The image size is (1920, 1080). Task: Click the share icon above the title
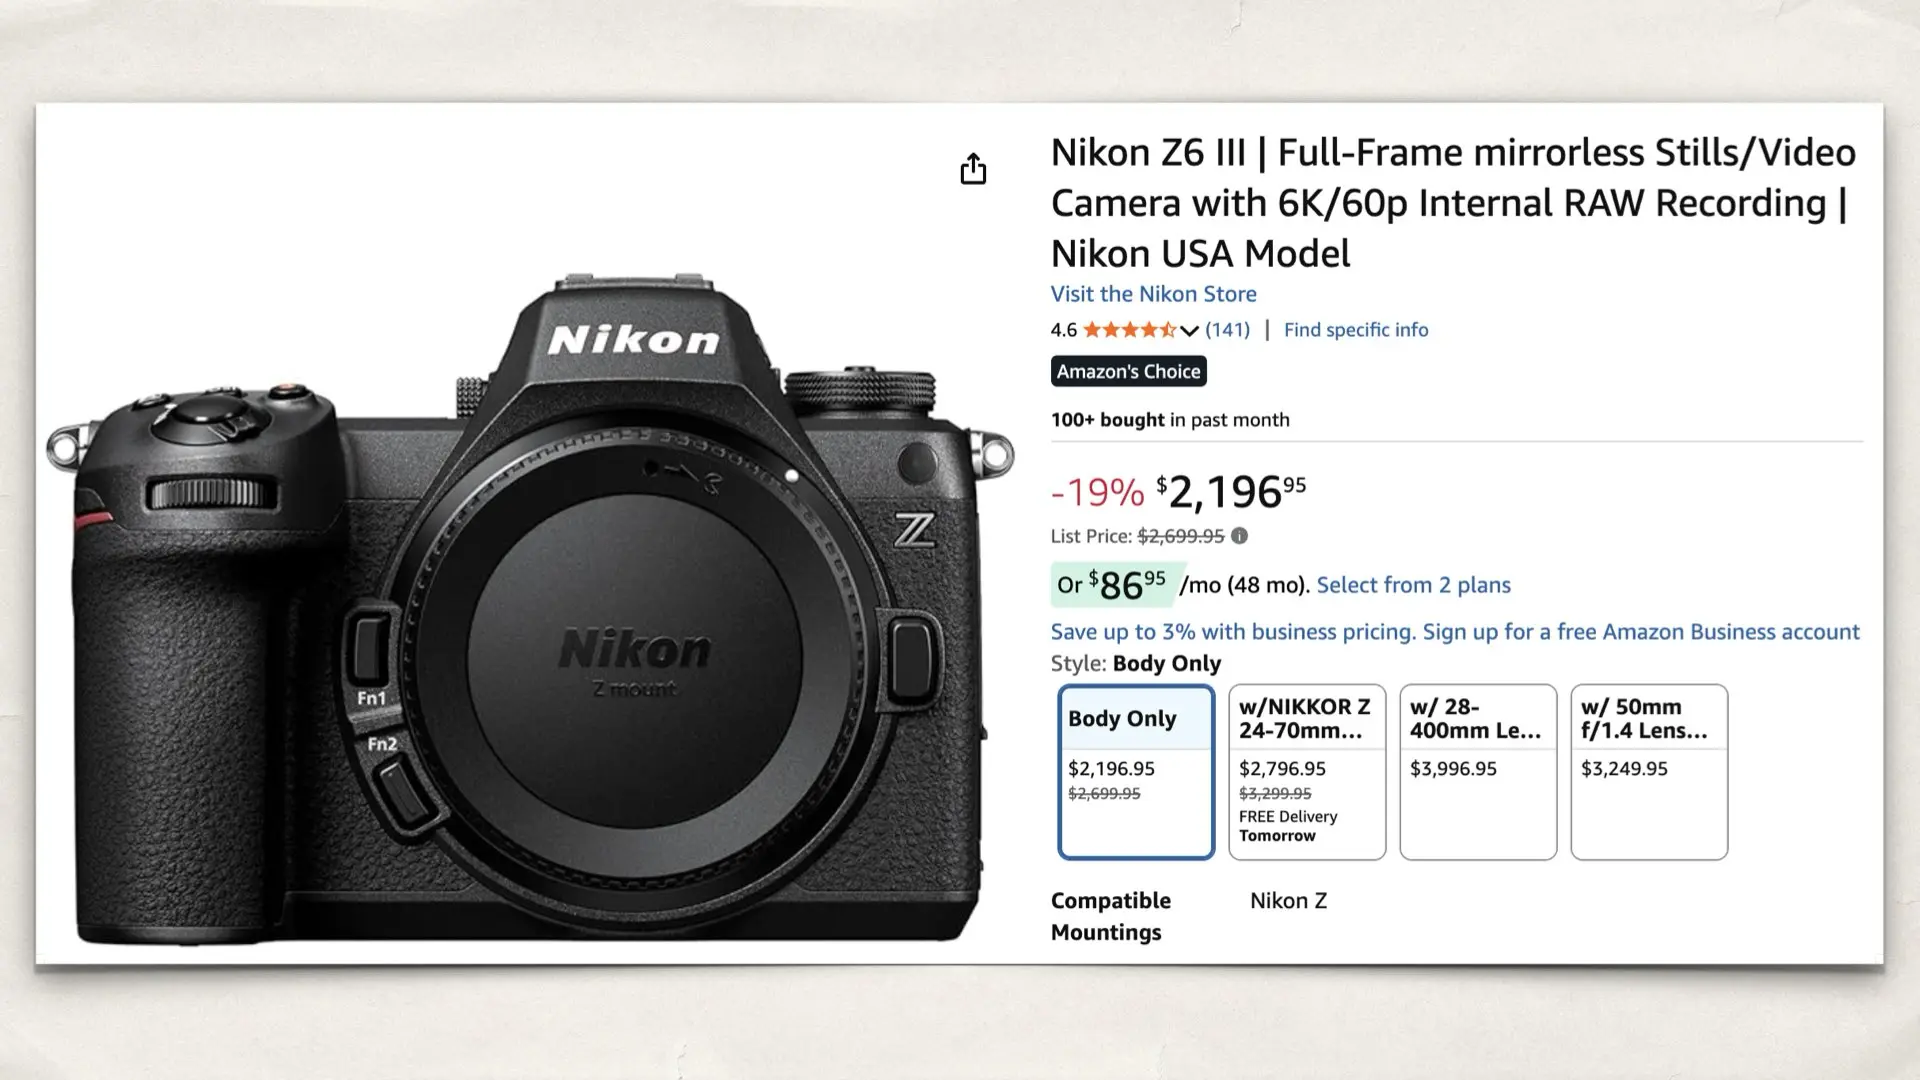click(973, 168)
